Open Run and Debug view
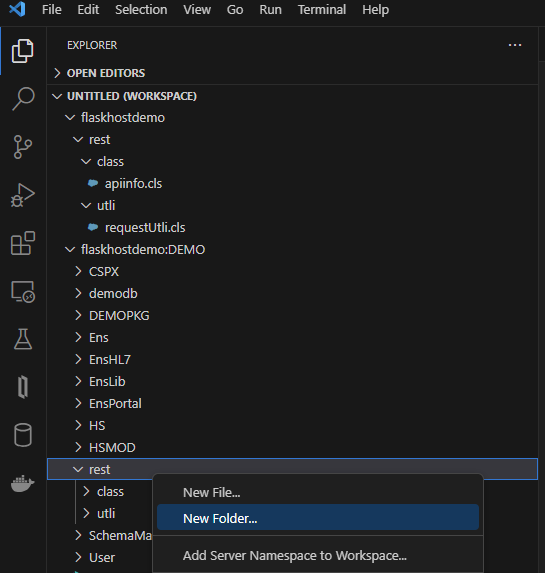The image size is (545, 573). point(23,195)
